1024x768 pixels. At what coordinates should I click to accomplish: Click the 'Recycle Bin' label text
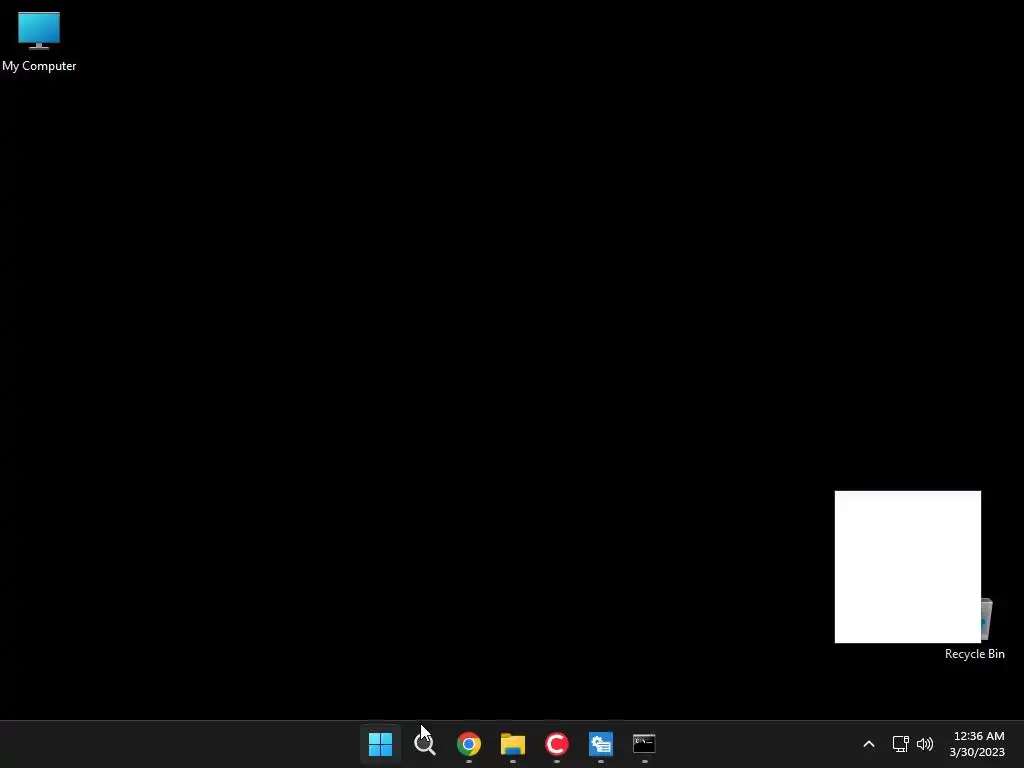pyautogui.click(x=974, y=654)
